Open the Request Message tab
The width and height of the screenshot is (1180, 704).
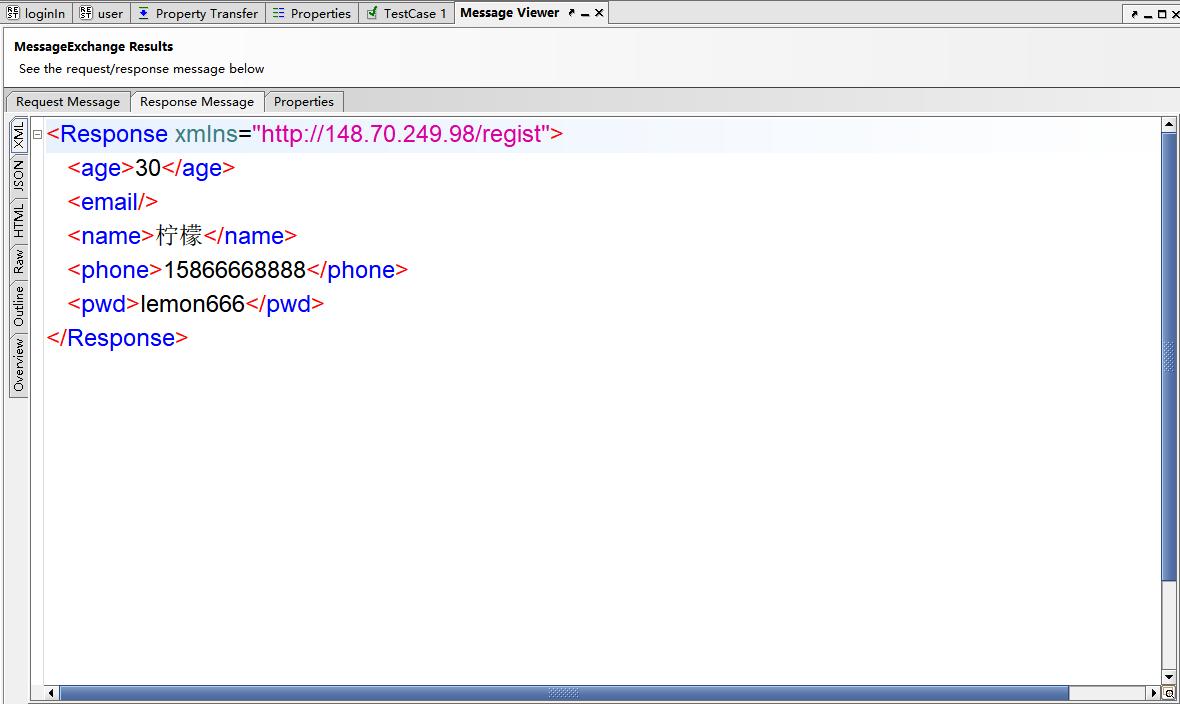(68, 102)
